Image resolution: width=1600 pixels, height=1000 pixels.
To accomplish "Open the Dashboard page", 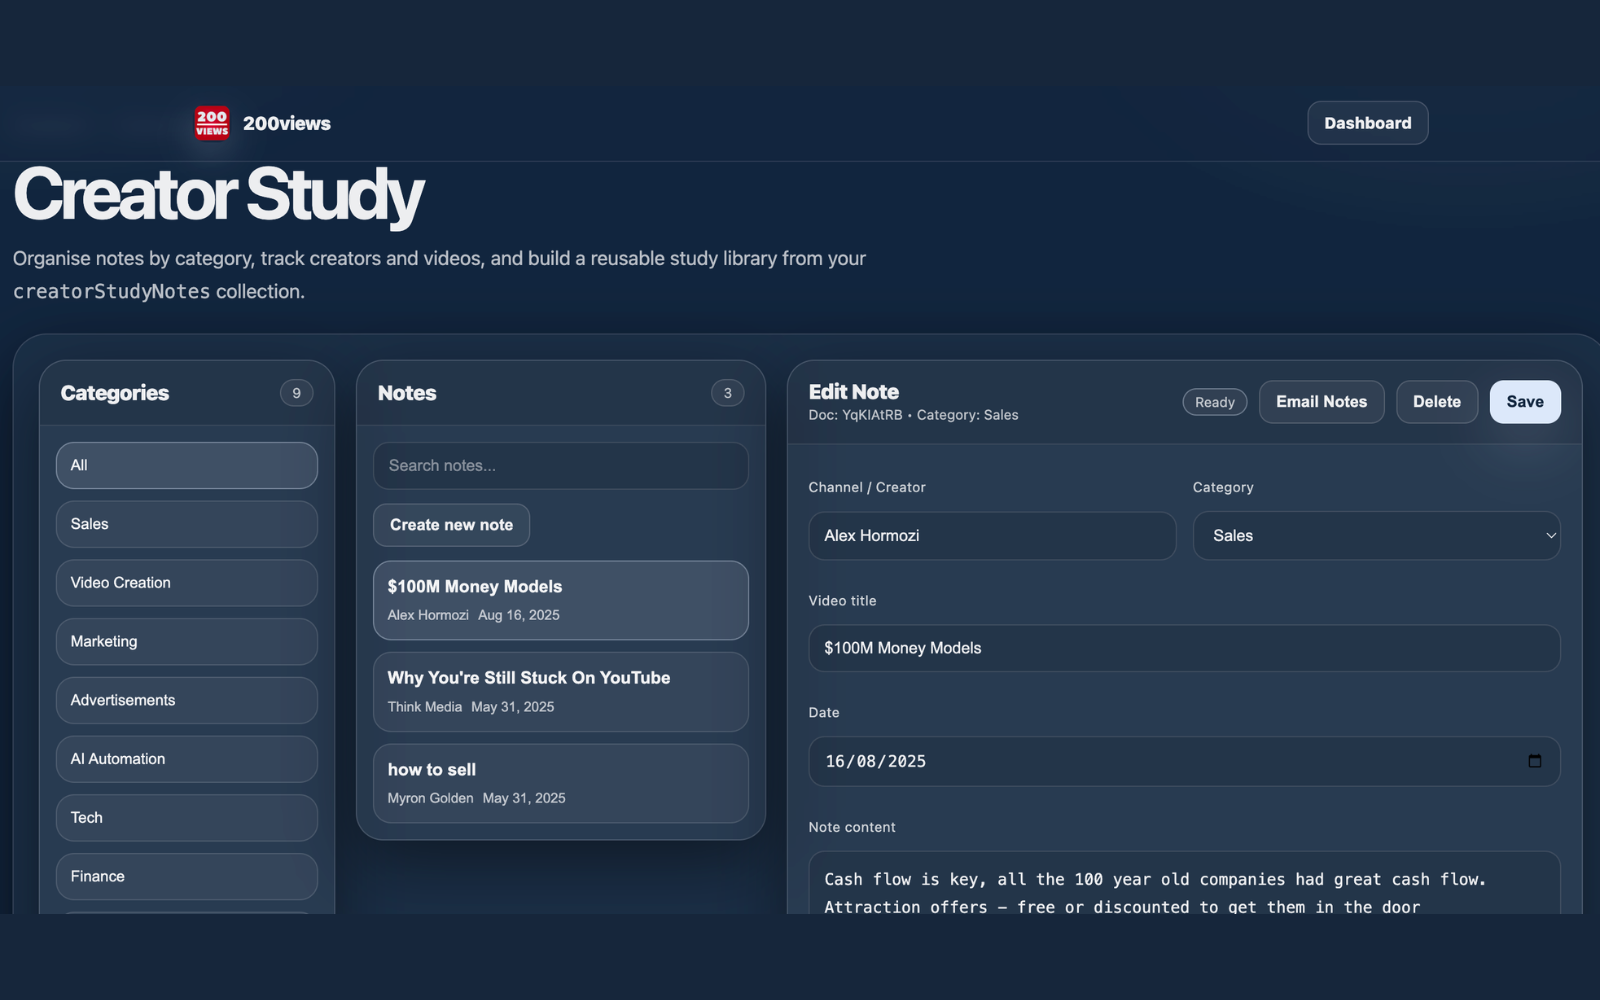I will click(x=1367, y=122).
